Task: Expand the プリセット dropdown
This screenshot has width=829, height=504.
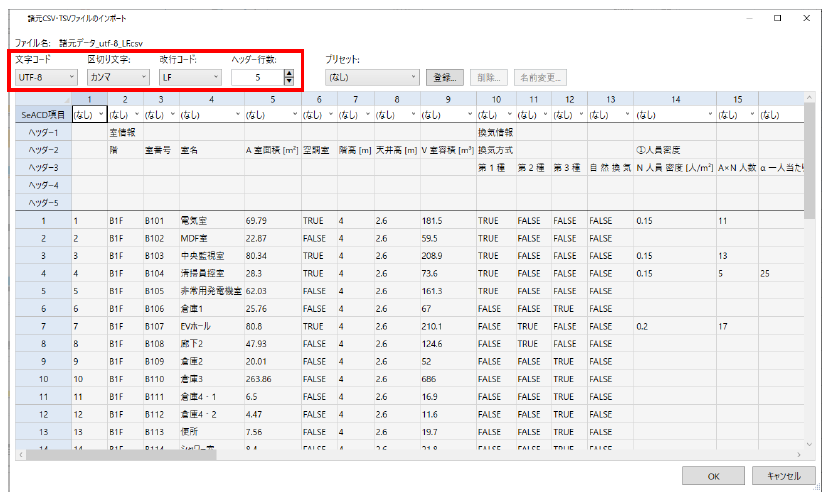Action: coord(372,77)
